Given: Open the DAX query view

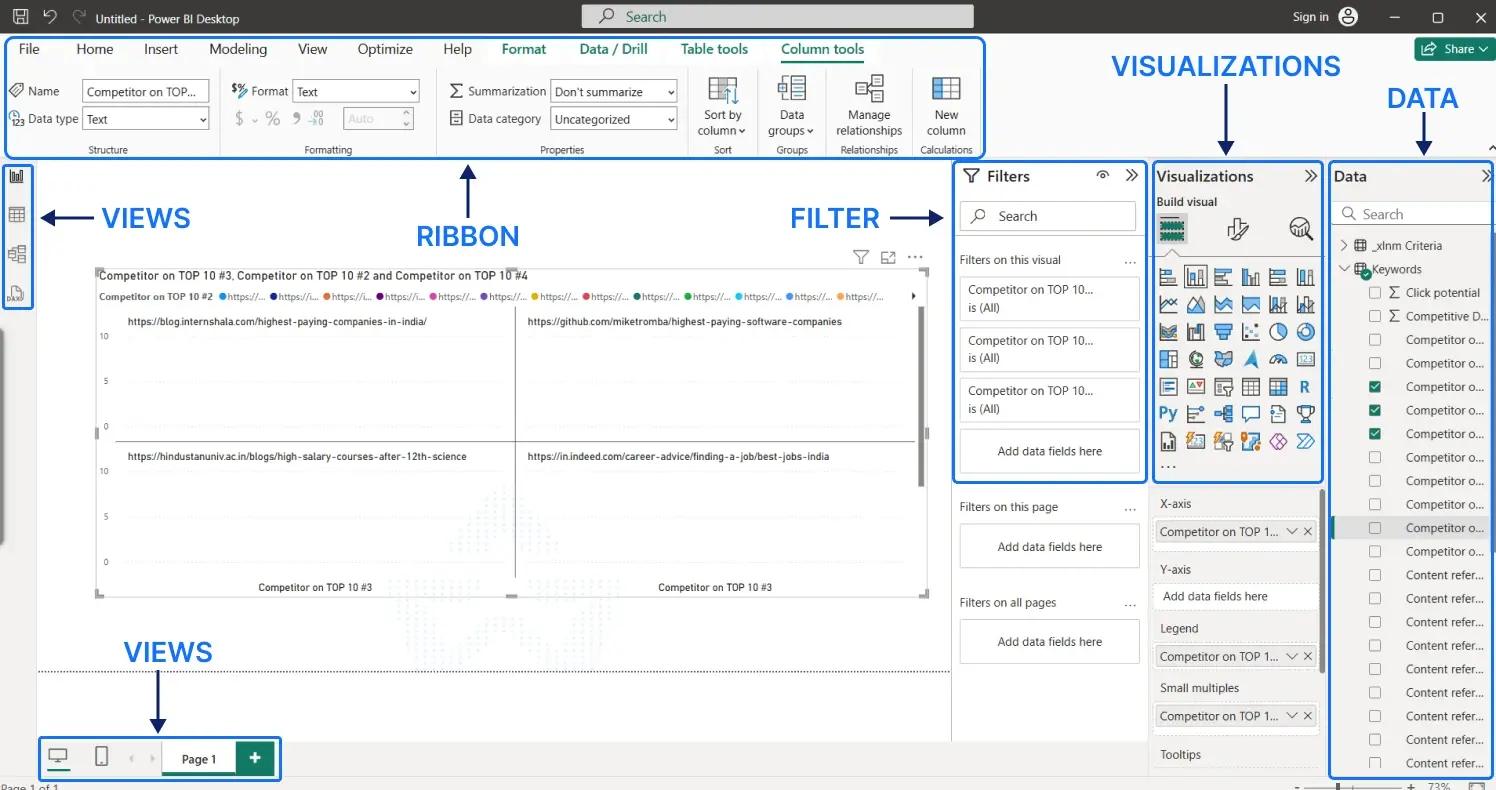Looking at the screenshot, I should point(17,293).
